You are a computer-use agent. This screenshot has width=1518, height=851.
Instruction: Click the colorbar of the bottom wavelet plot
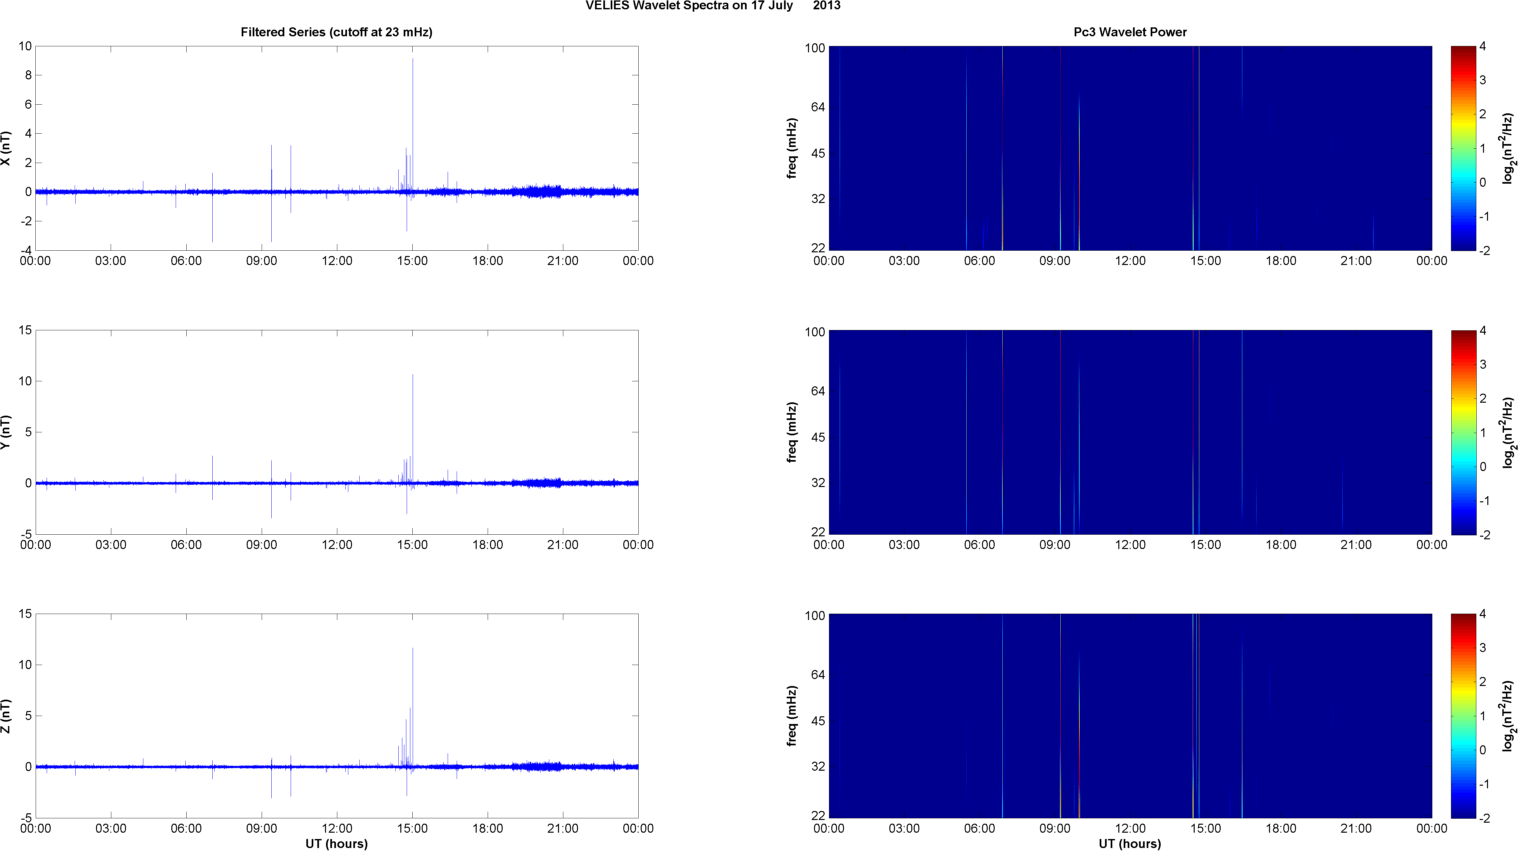coord(1463,716)
